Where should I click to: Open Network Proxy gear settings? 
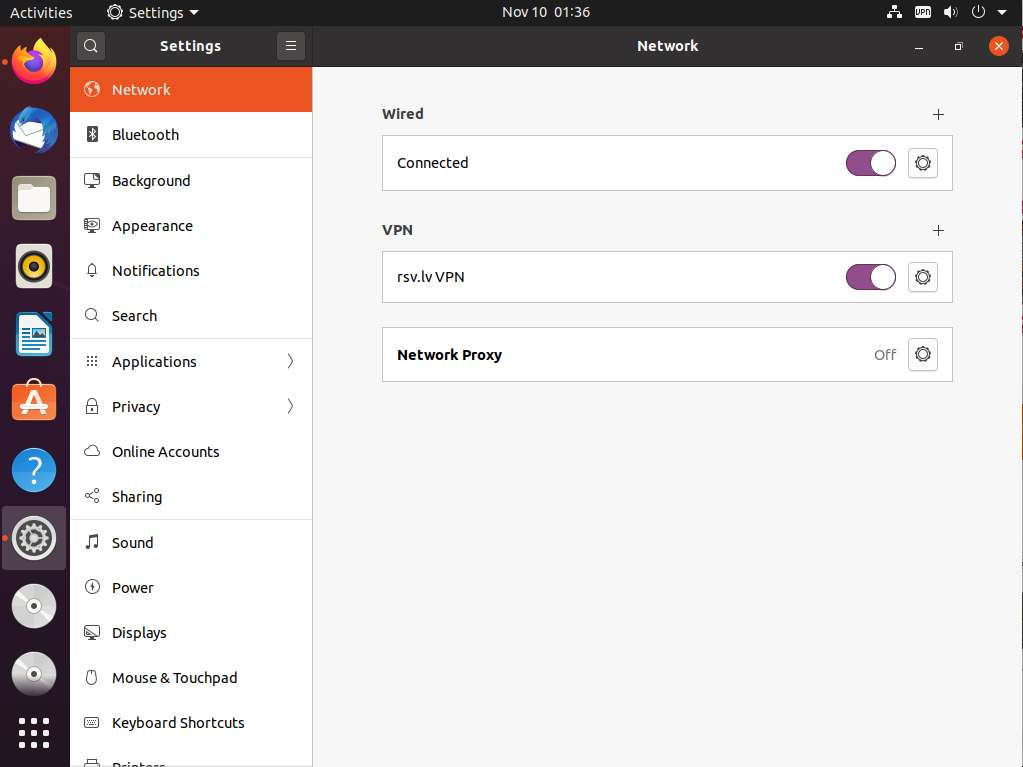click(x=922, y=354)
